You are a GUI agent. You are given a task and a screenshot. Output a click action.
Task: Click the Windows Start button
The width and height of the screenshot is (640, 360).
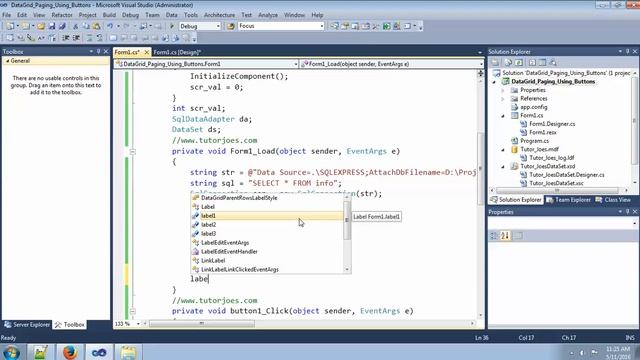(x=11, y=352)
